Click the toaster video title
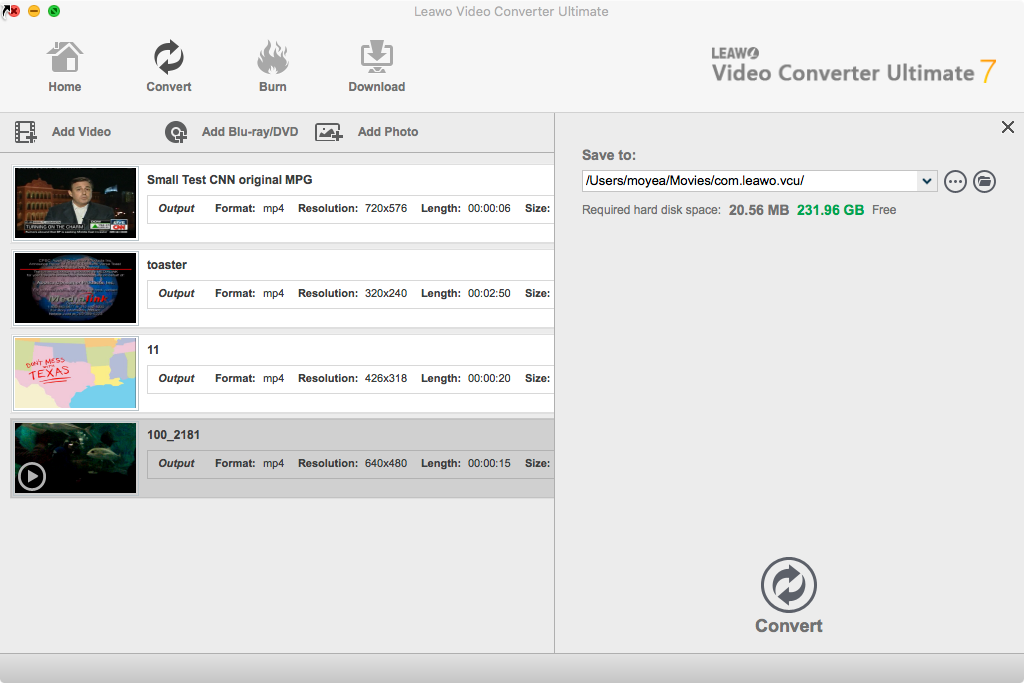 [x=167, y=265]
